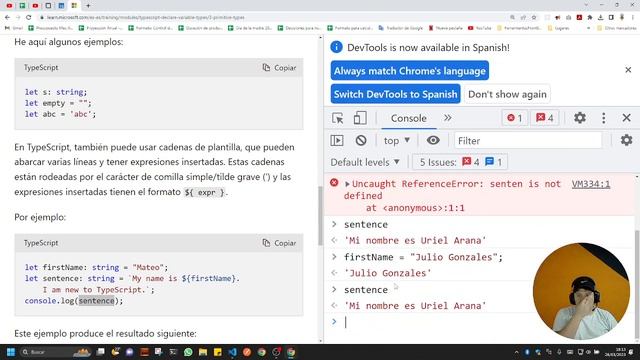640x360 pixels.
Task: Open console settings gear next to Filter
Action: [626, 140]
